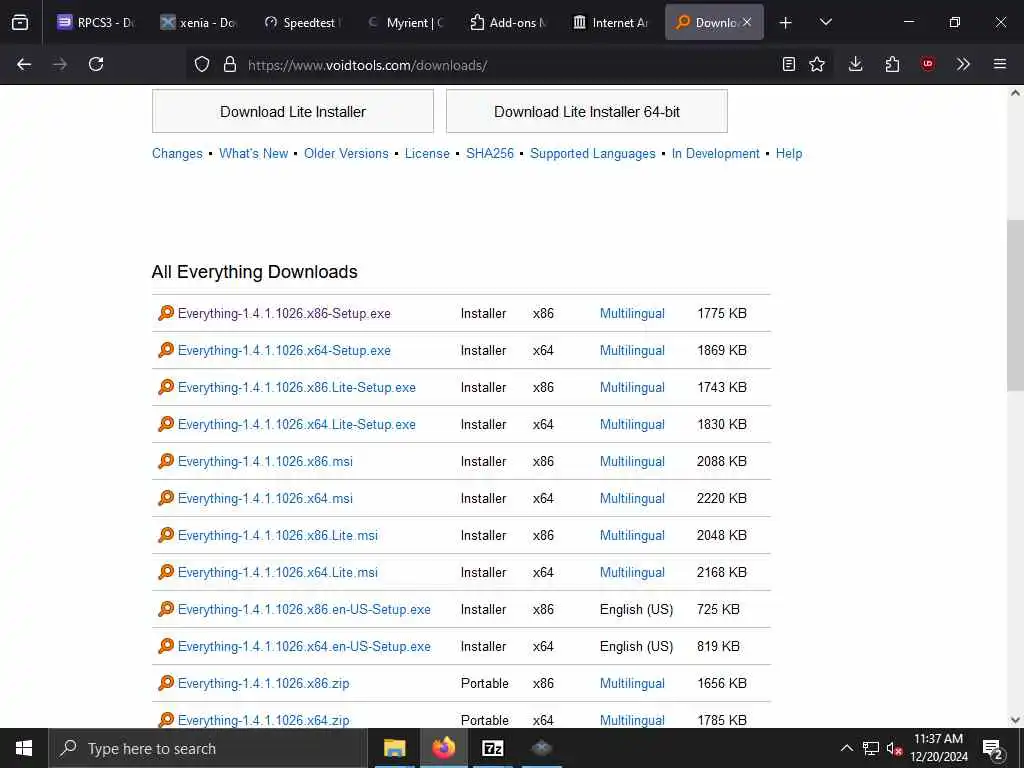The image size is (1024, 768).
Task: Click the Everything icon beside x64.msi
Action: [166, 498]
